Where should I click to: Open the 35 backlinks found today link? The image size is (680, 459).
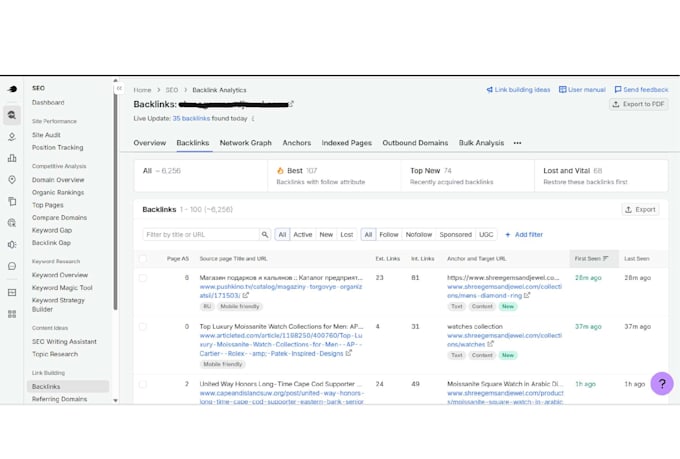tap(191, 118)
